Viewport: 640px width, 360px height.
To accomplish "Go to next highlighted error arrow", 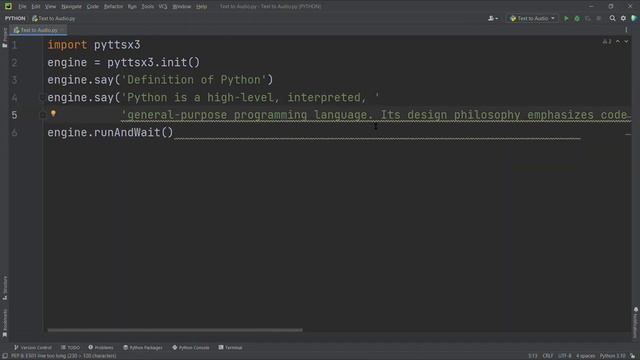I will (626, 42).
